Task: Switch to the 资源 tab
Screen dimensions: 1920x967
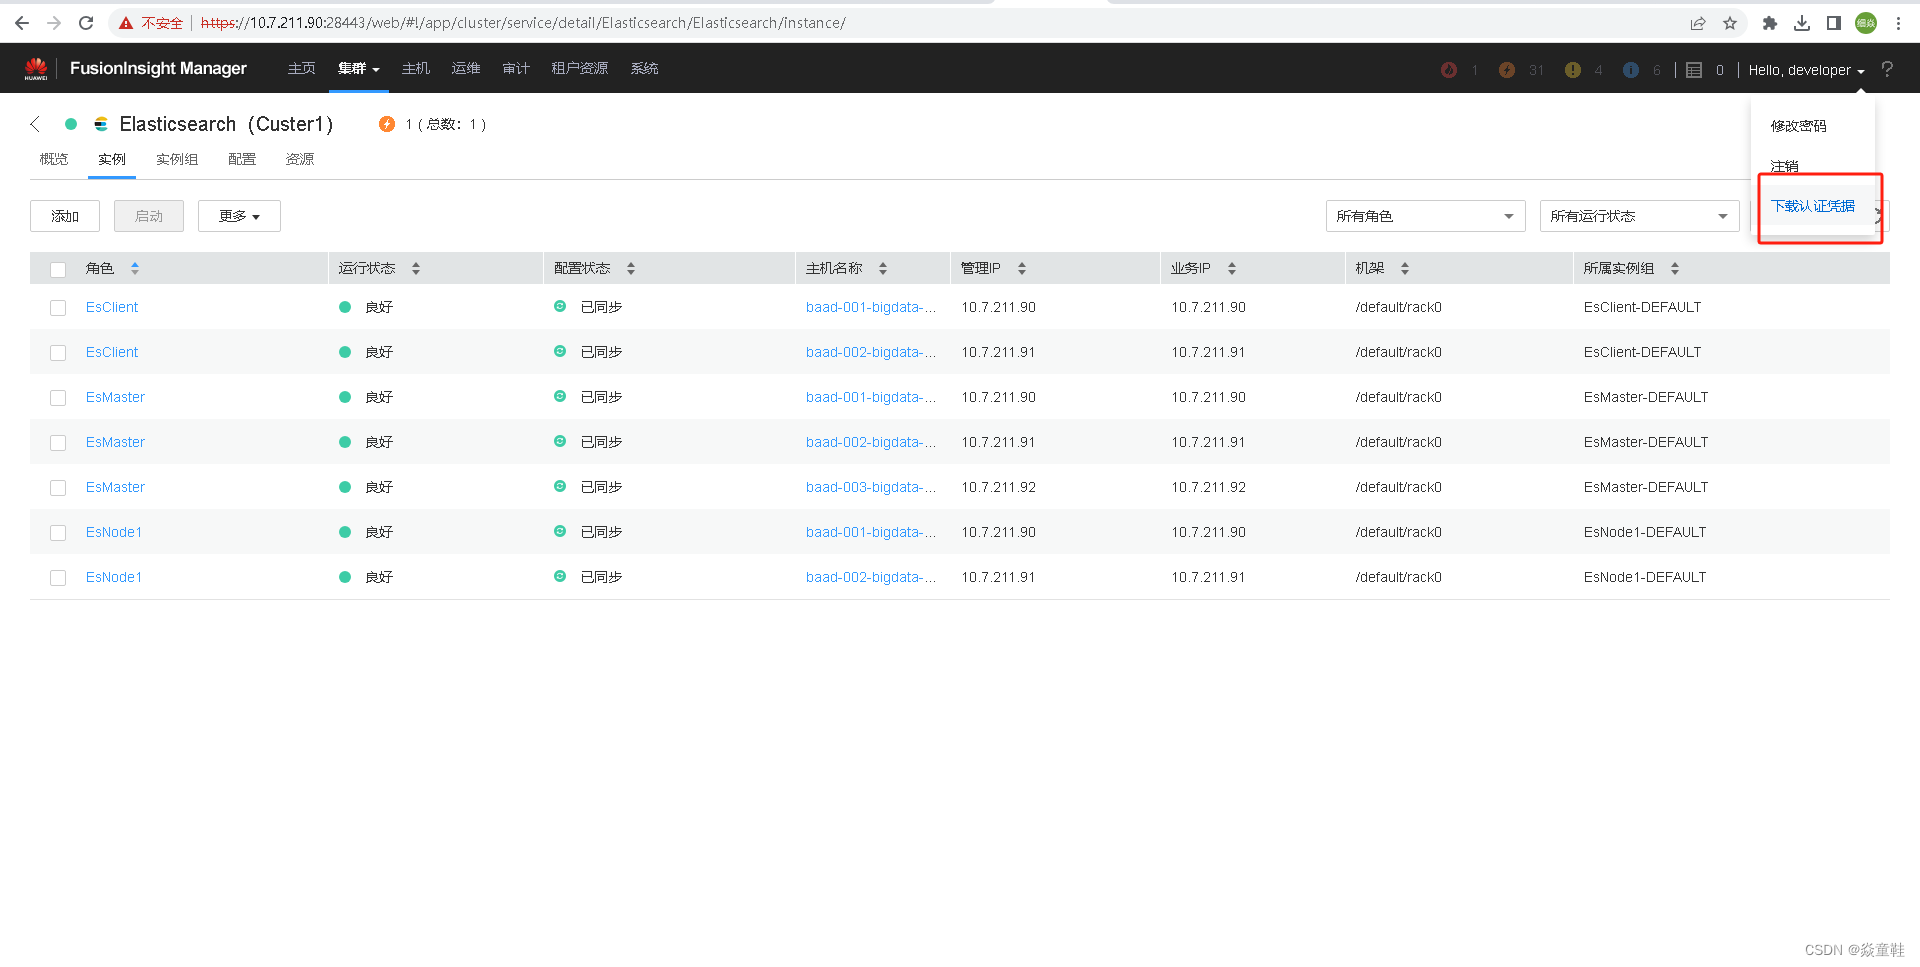Action: [x=300, y=159]
